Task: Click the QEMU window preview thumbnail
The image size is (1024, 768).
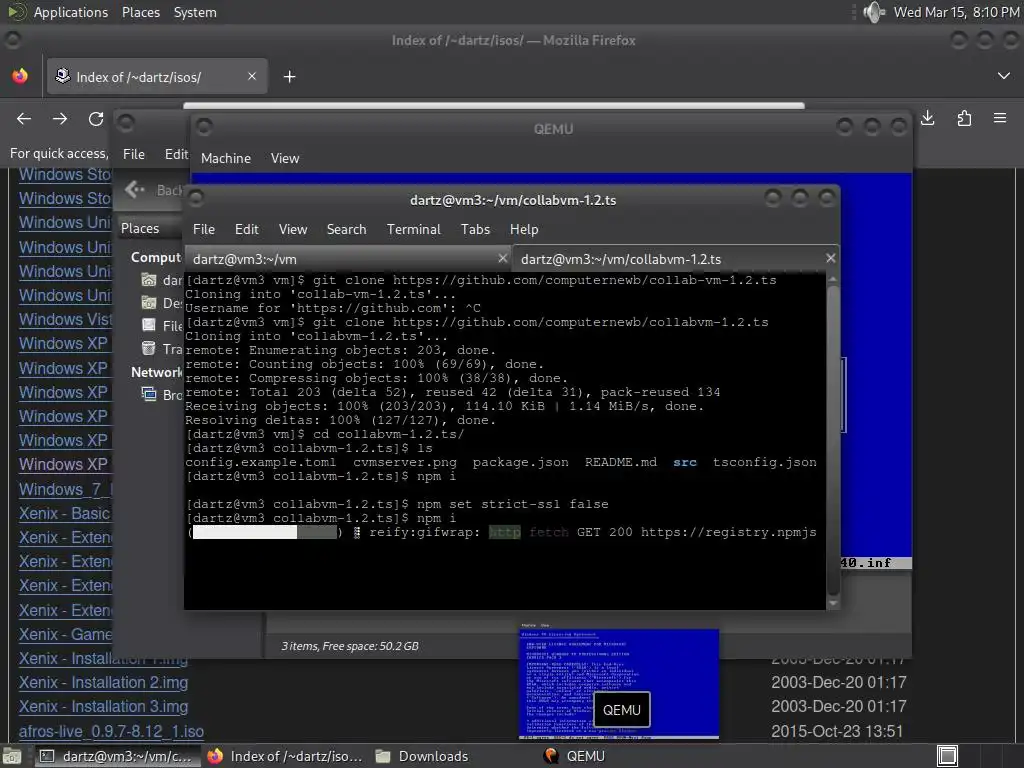Action: (618, 683)
